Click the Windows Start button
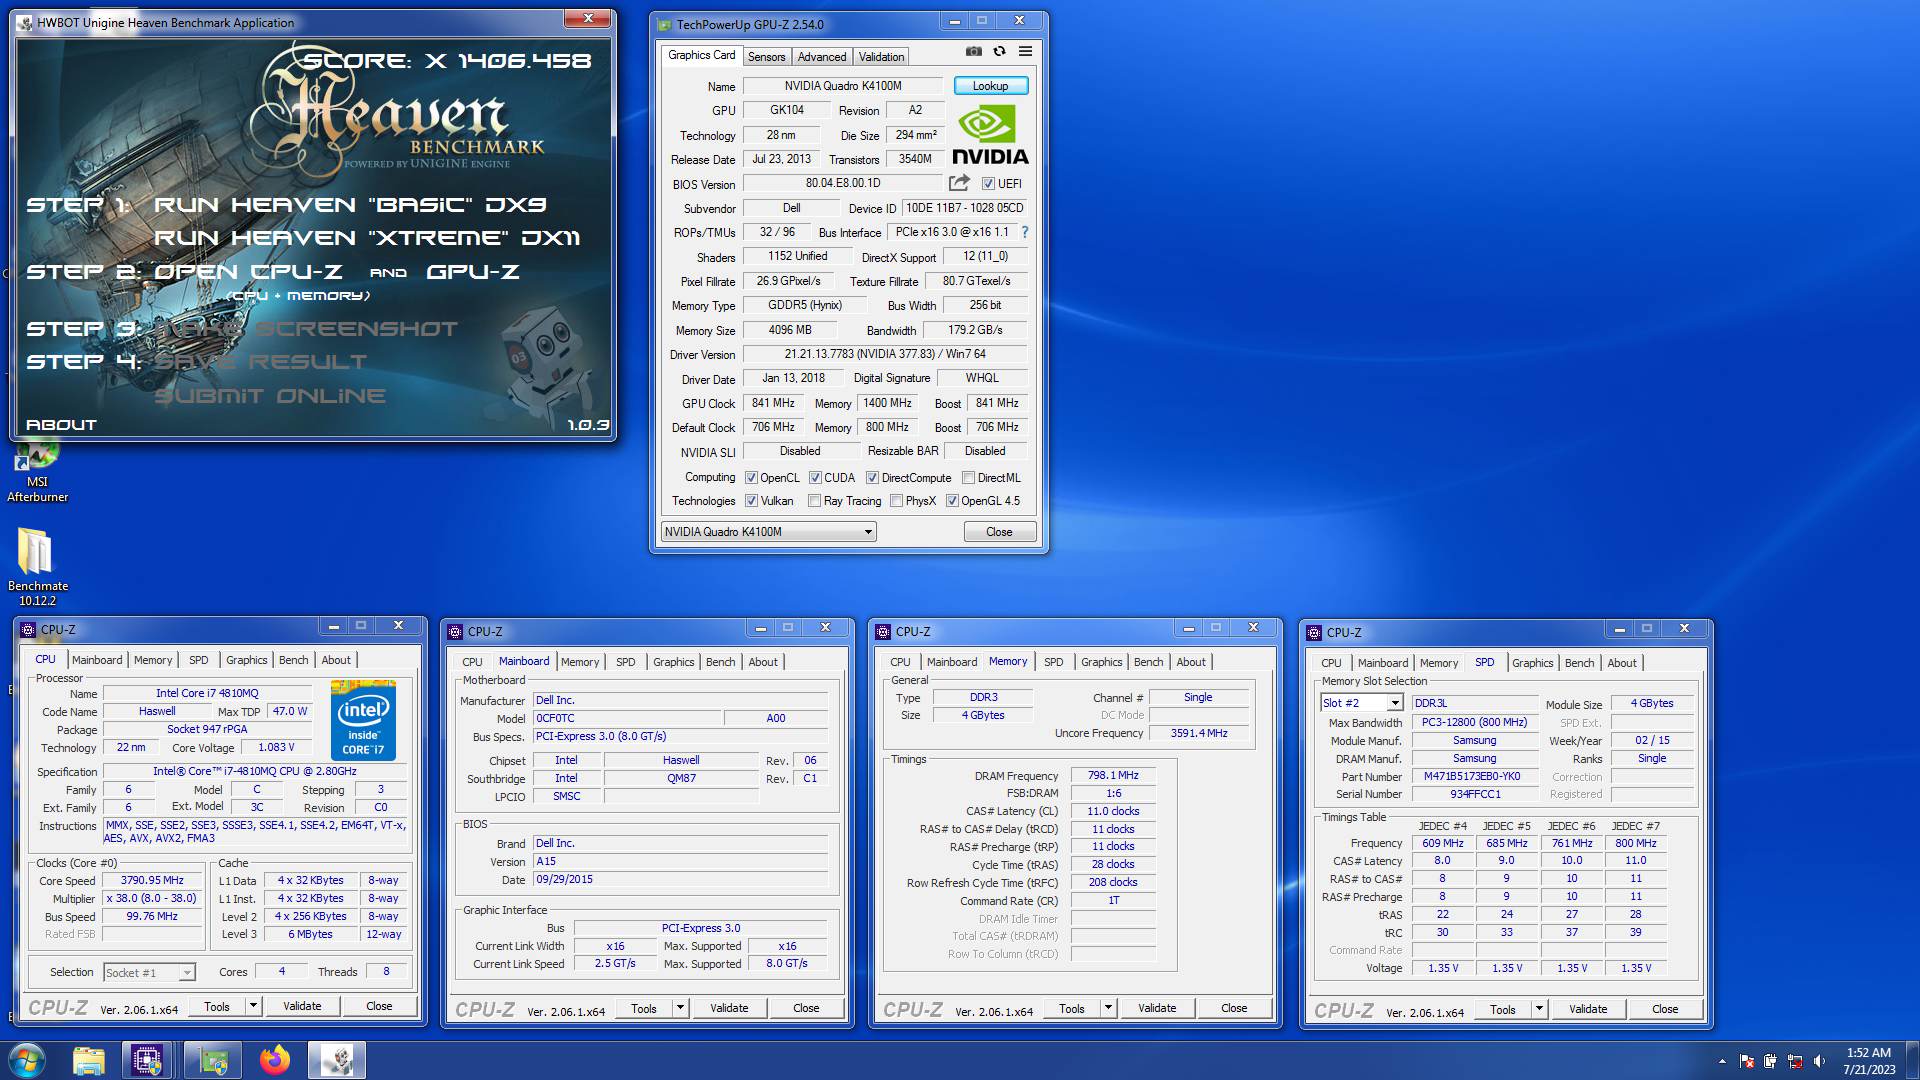1920x1080 pixels. click(x=27, y=1060)
